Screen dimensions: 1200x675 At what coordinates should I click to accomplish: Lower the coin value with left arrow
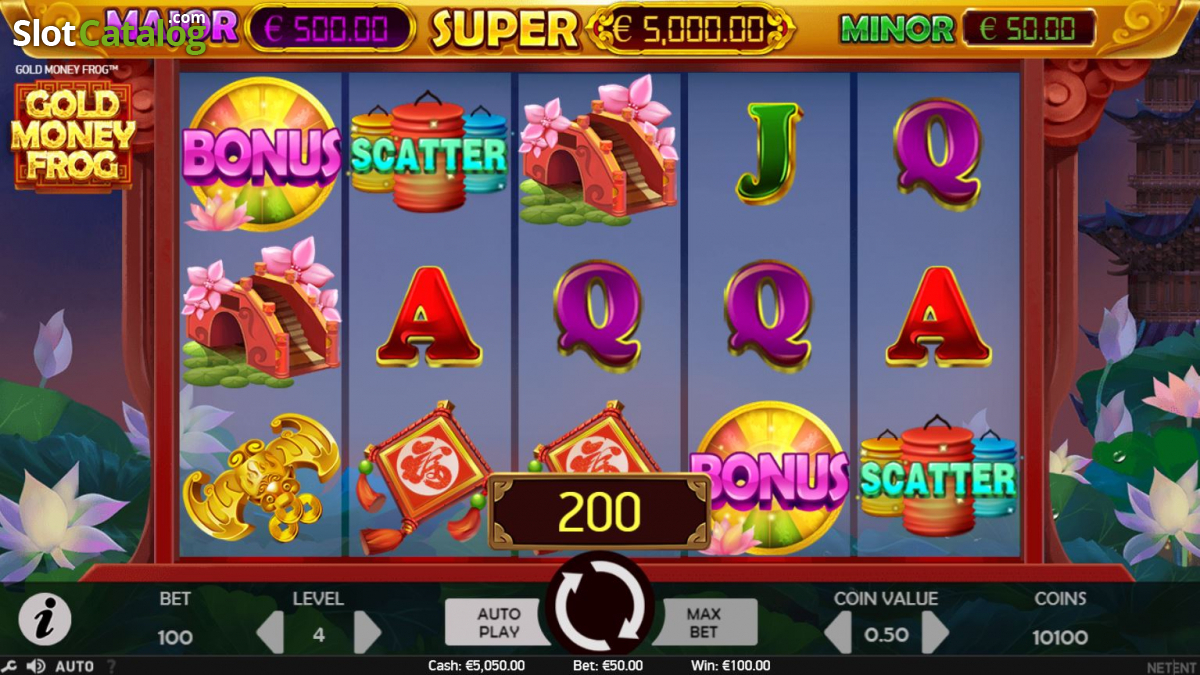pos(837,633)
